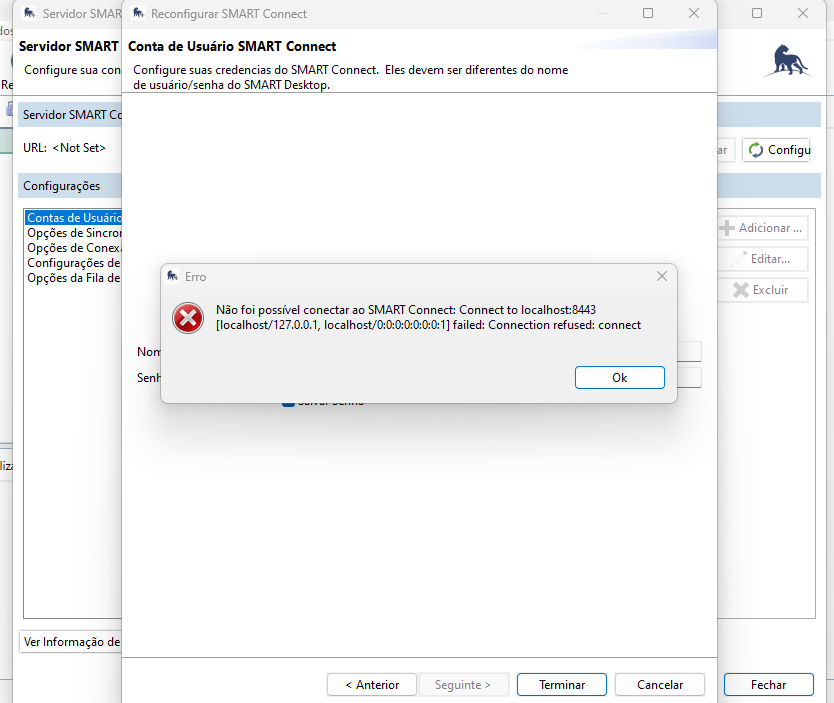Click panther icon in Erro title bar
This screenshot has height=703, width=834.
pyautogui.click(x=173, y=276)
